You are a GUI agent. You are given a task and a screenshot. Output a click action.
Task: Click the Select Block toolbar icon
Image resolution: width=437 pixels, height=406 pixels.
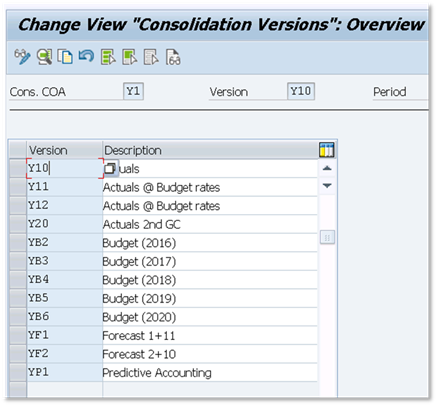pyautogui.click(x=130, y=57)
